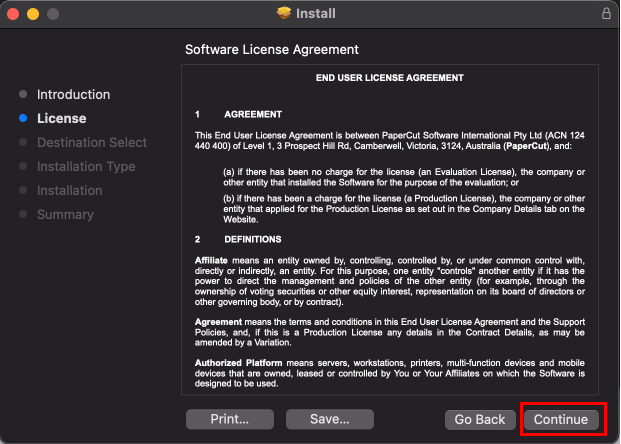621x444 pixels.
Task: Click the bold Agreement definition term
Action: click(x=218, y=322)
